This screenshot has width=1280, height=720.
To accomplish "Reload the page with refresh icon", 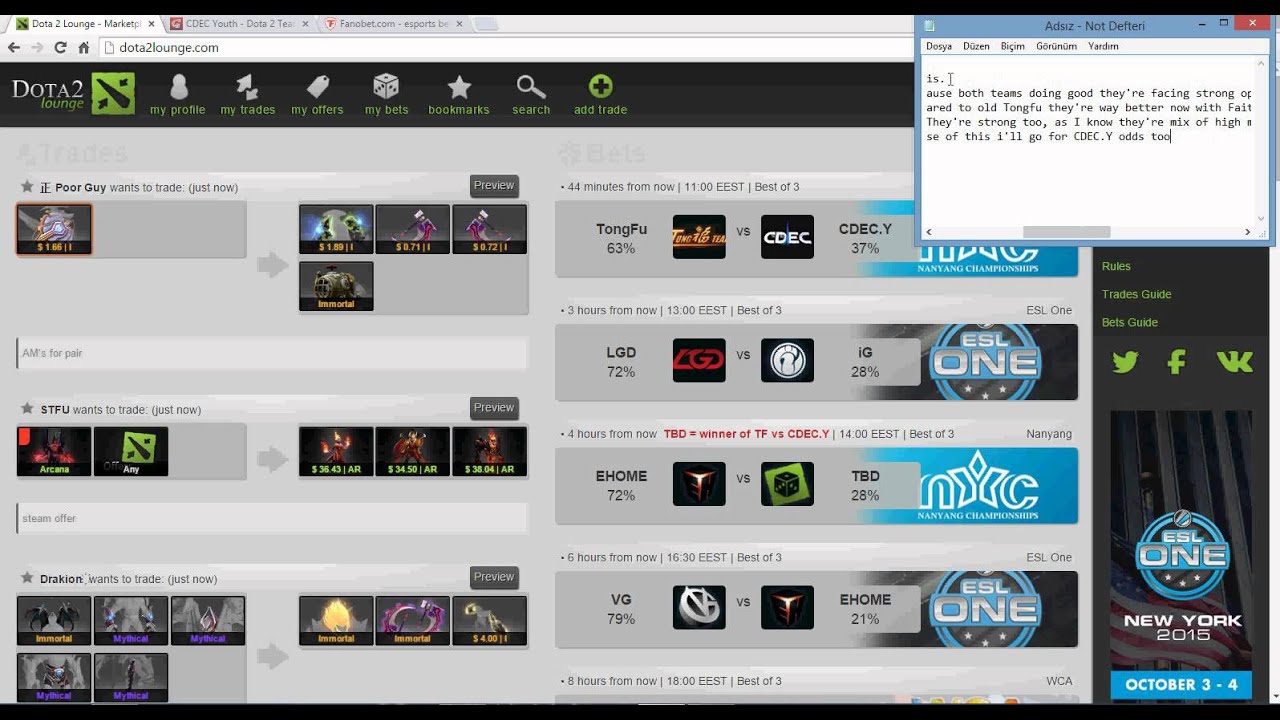I will coord(60,47).
